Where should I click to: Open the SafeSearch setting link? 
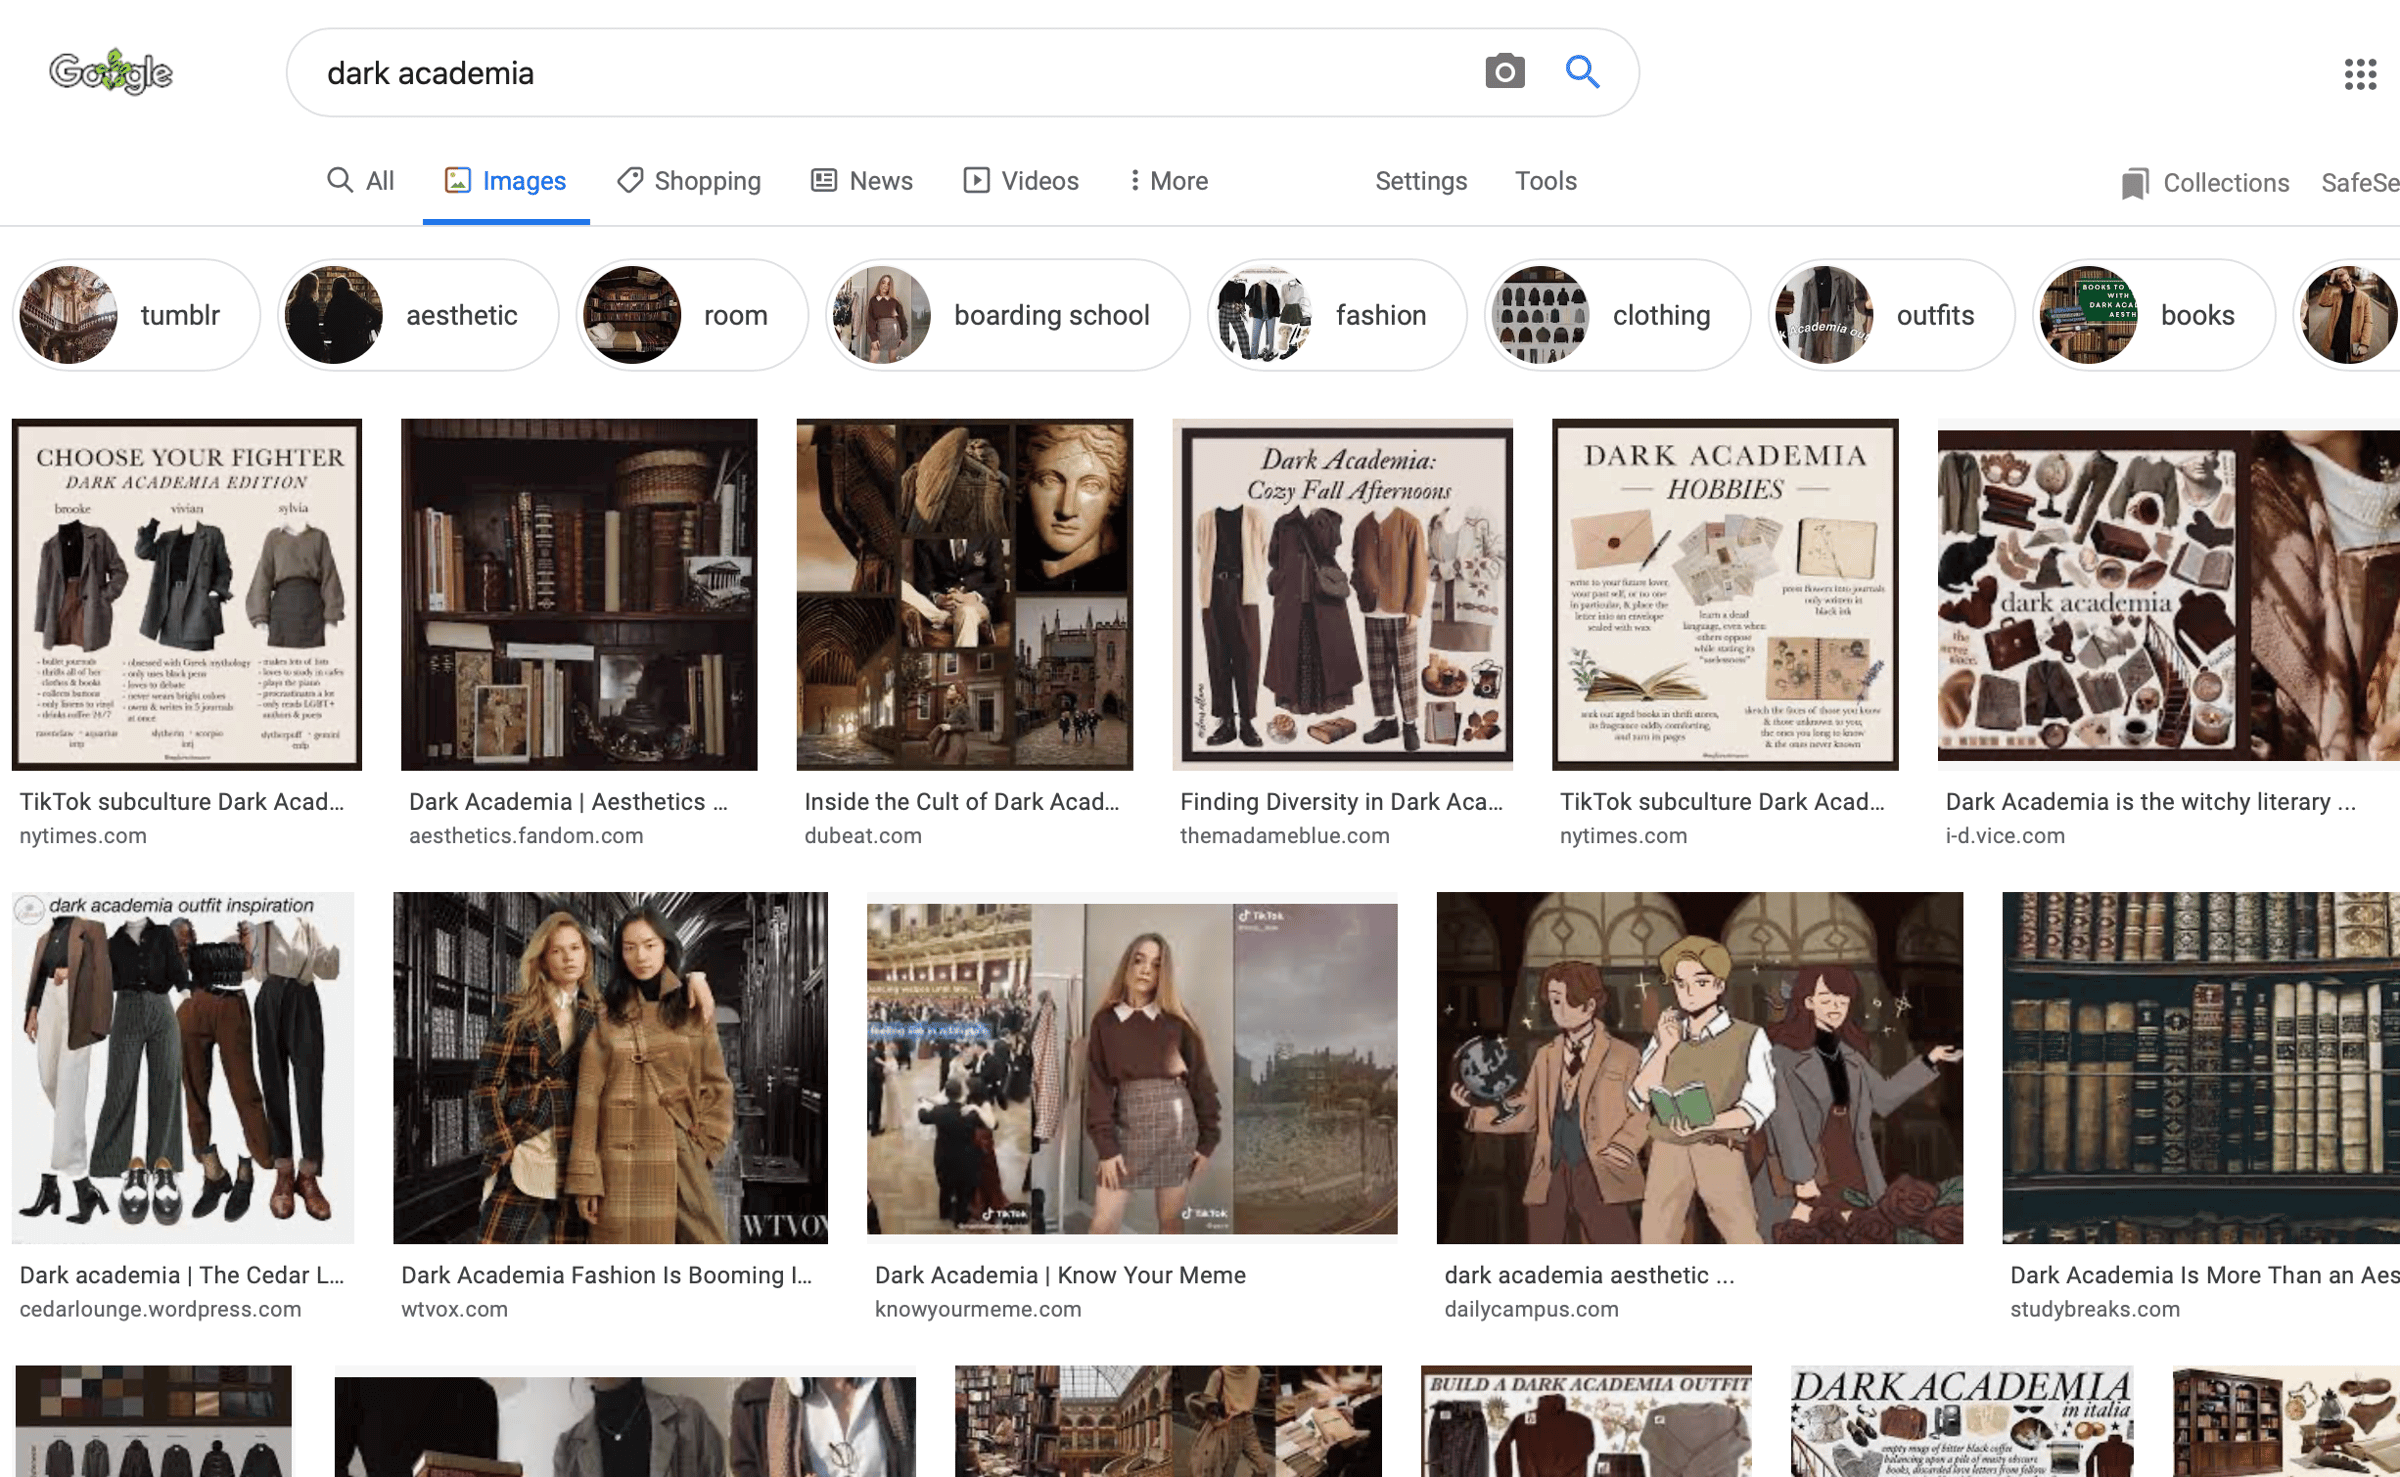(2360, 183)
